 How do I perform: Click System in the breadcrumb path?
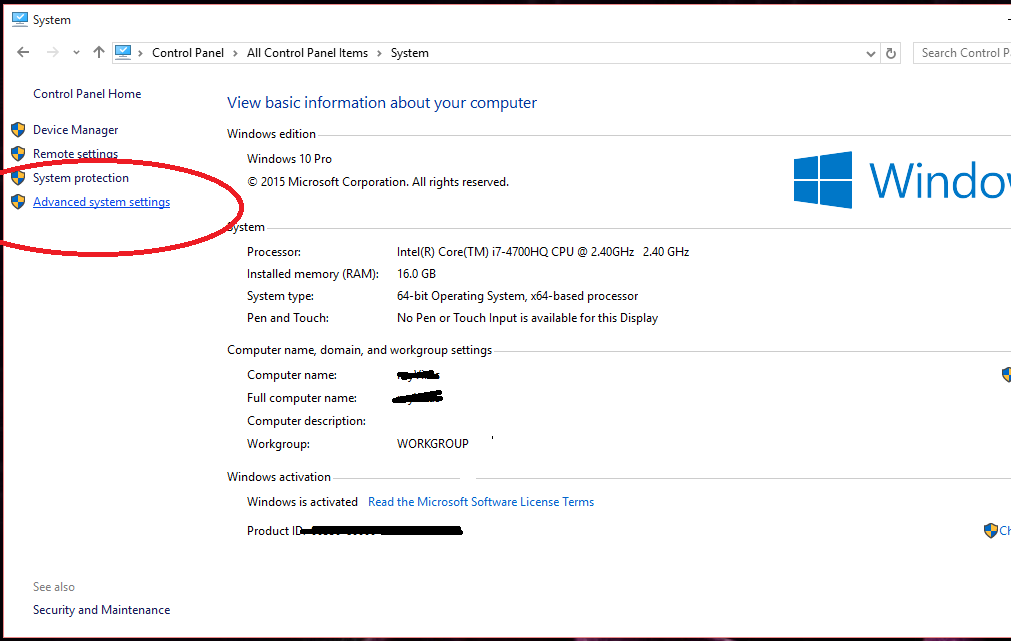pyautogui.click(x=410, y=53)
